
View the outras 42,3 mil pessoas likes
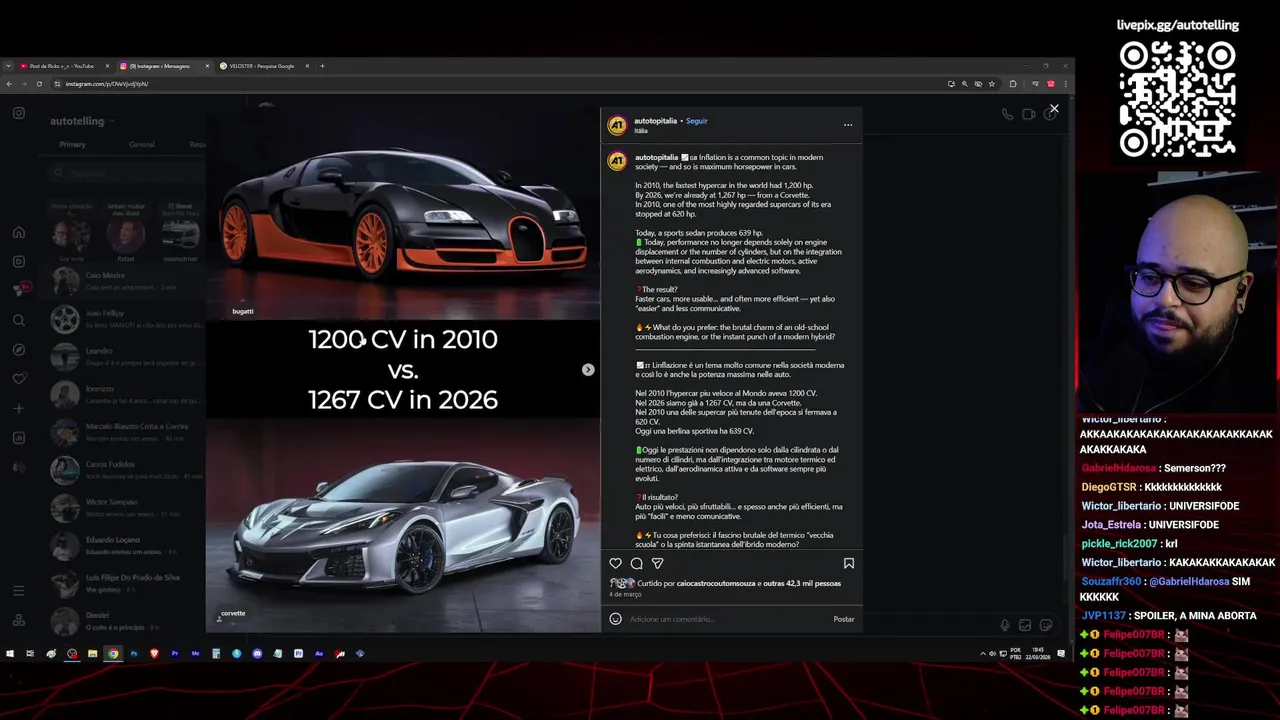click(x=802, y=583)
